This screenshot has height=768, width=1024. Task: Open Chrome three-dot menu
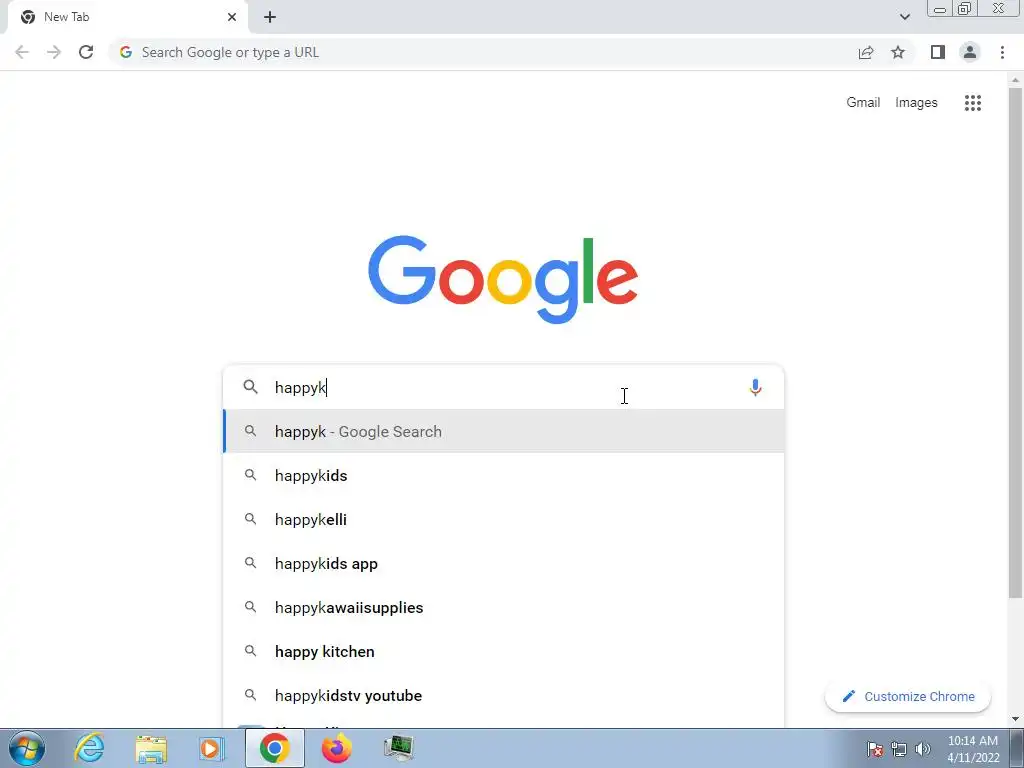[1002, 52]
